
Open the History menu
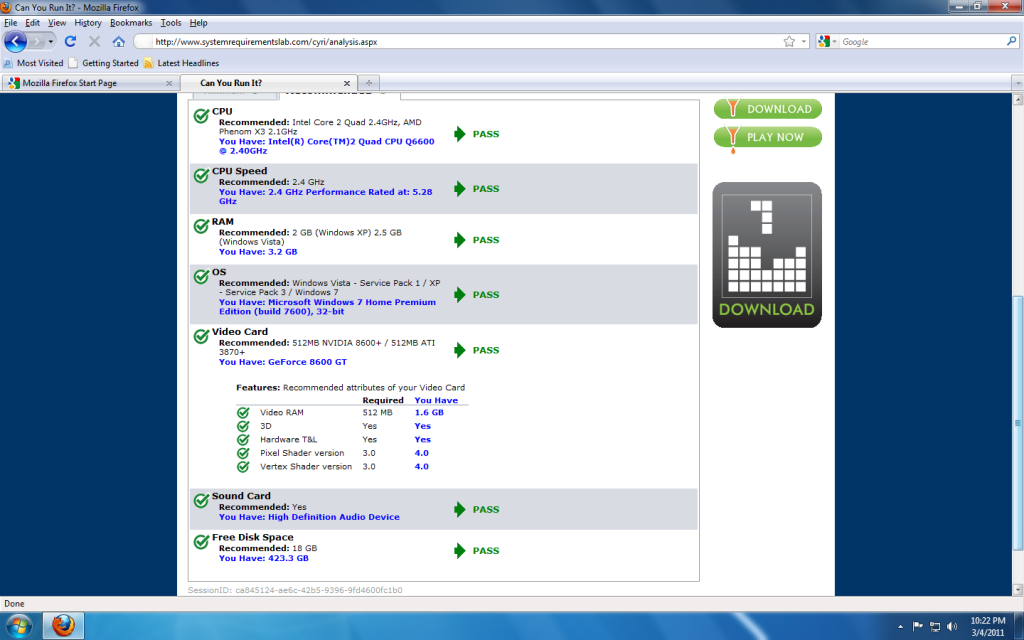(x=88, y=23)
